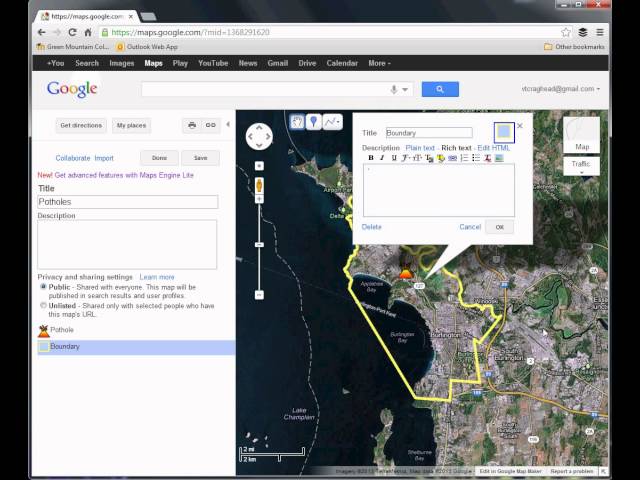The width and height of the screenshot is (640, 480).
Task: Switch description to Plain text
Action: point(420,148)
